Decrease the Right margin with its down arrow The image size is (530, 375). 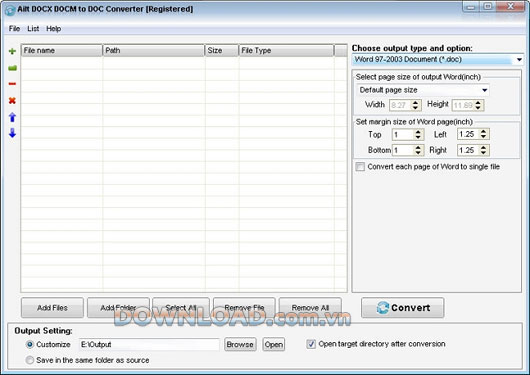click(483, 153)
